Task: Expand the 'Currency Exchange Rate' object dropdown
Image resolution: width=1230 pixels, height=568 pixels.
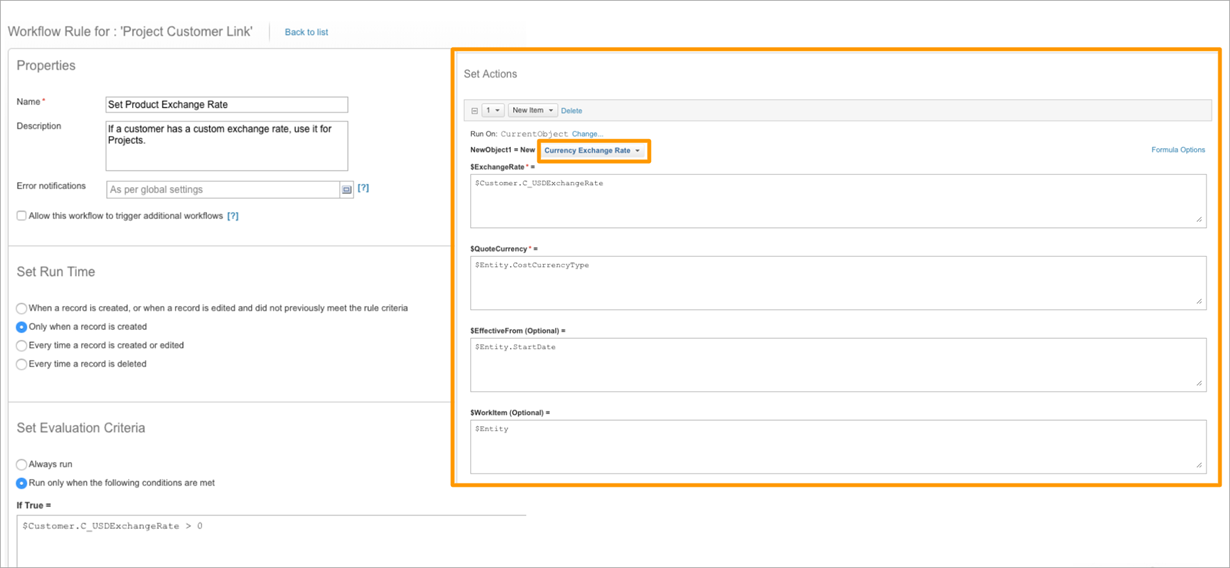Action: point(594,151)
